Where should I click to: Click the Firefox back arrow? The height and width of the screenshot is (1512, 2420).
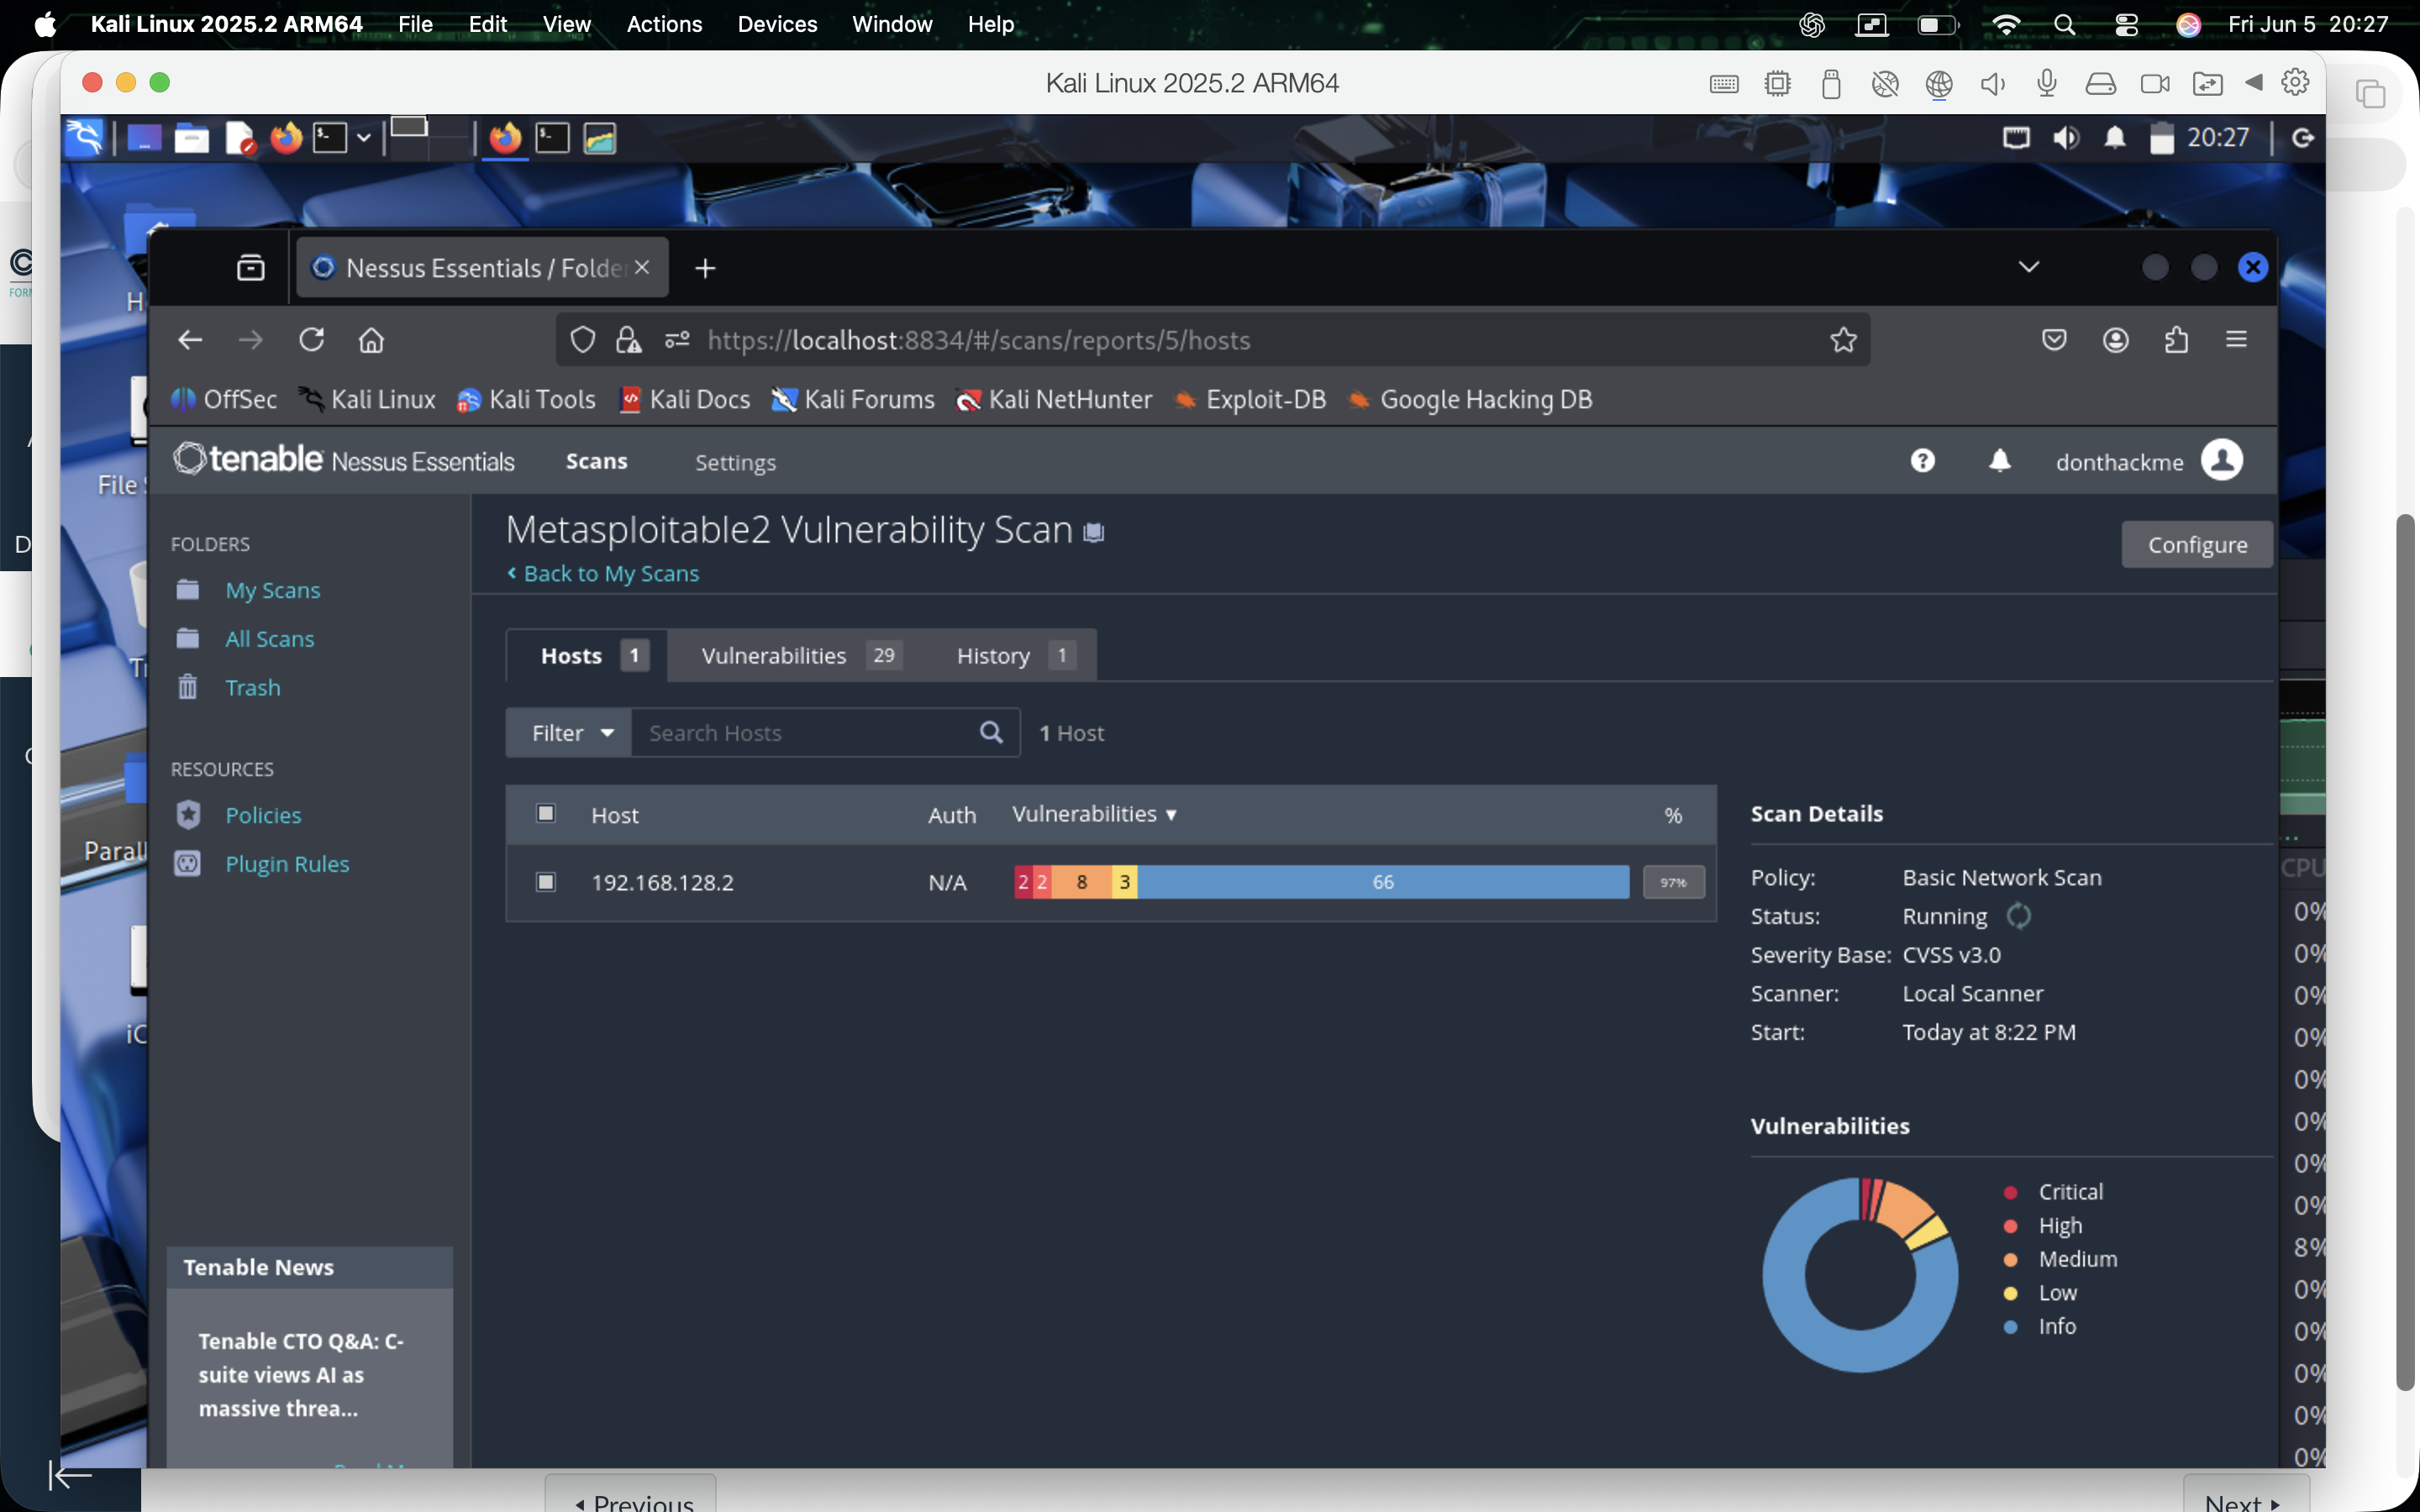point(190,340)
